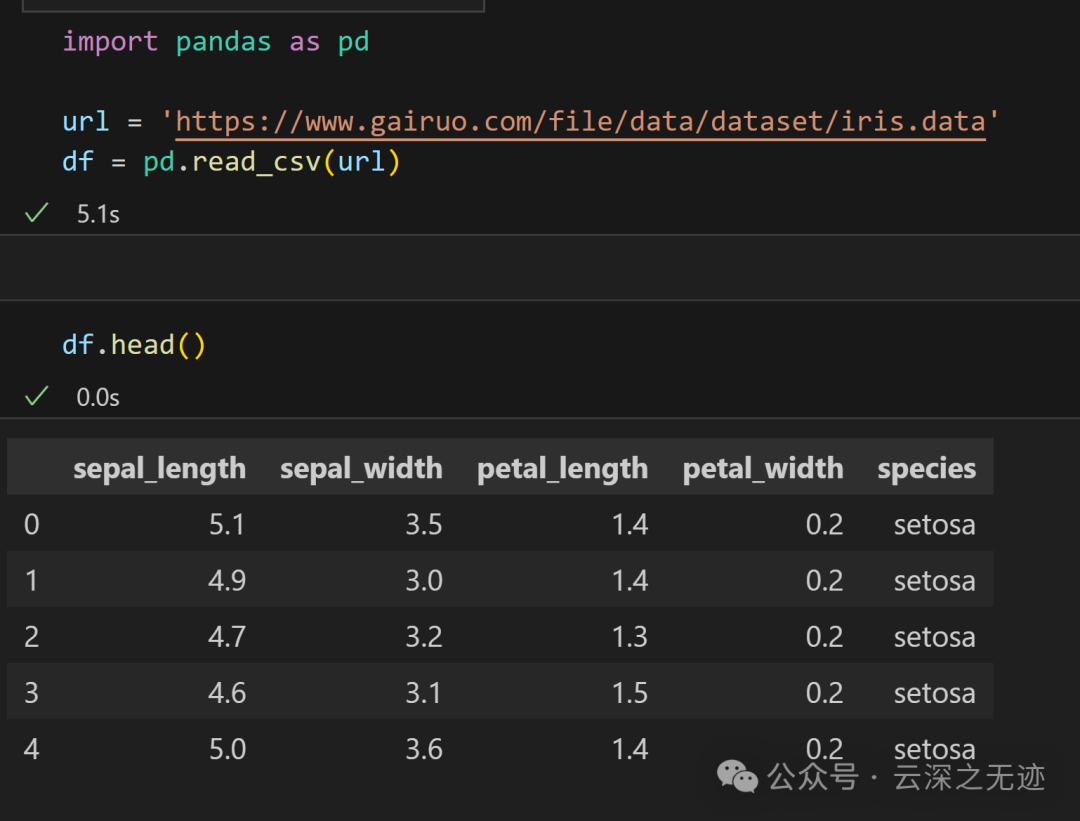Click into the df.head() code cell
Image resolution: width=1080 pixels, height=821 pixels.
point(134,345)
